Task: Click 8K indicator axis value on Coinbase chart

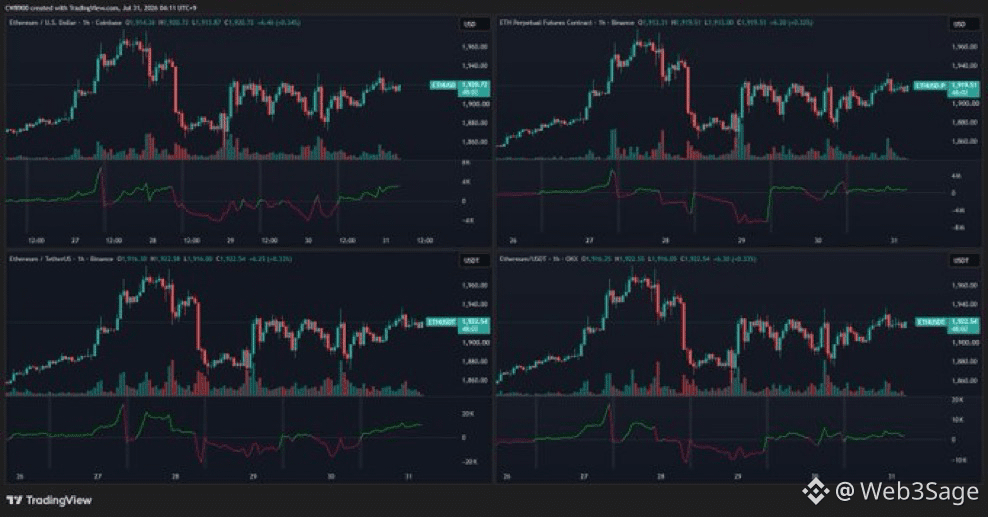Action: [466, 162]
